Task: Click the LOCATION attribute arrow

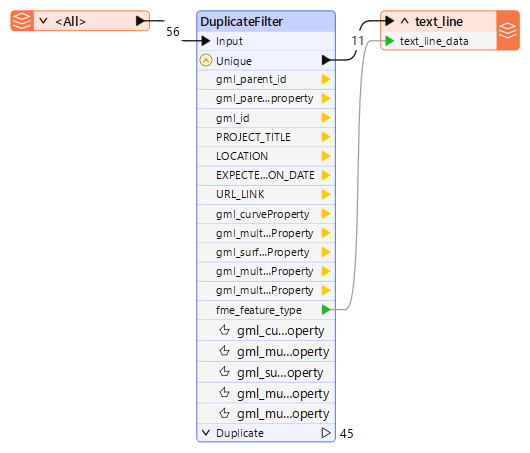Action: pyautogui.click(x=326, y=156)
